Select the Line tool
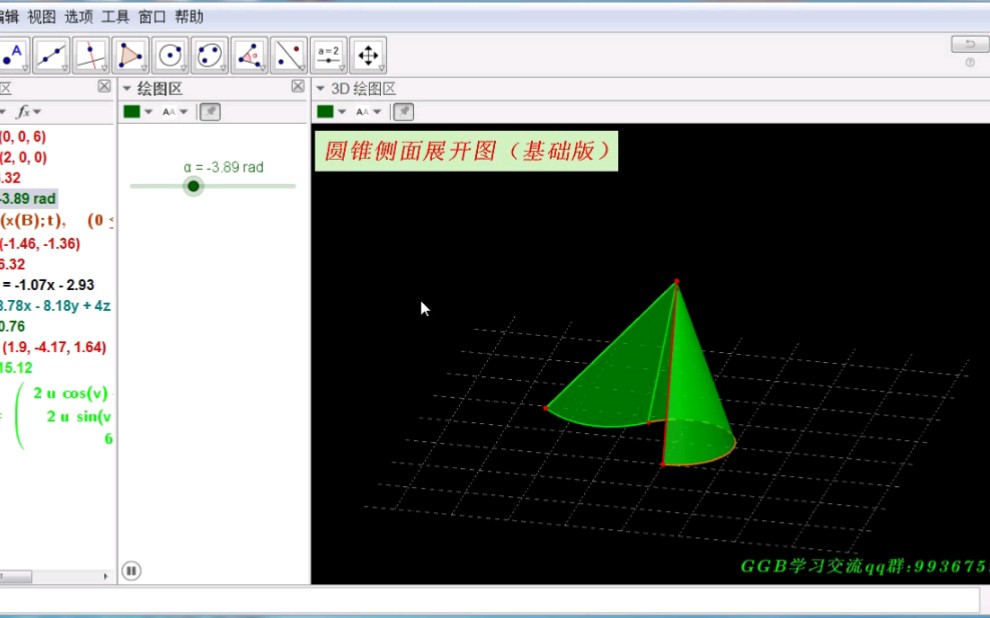This screenshot has width=990, height=618. tap(51, 54)
